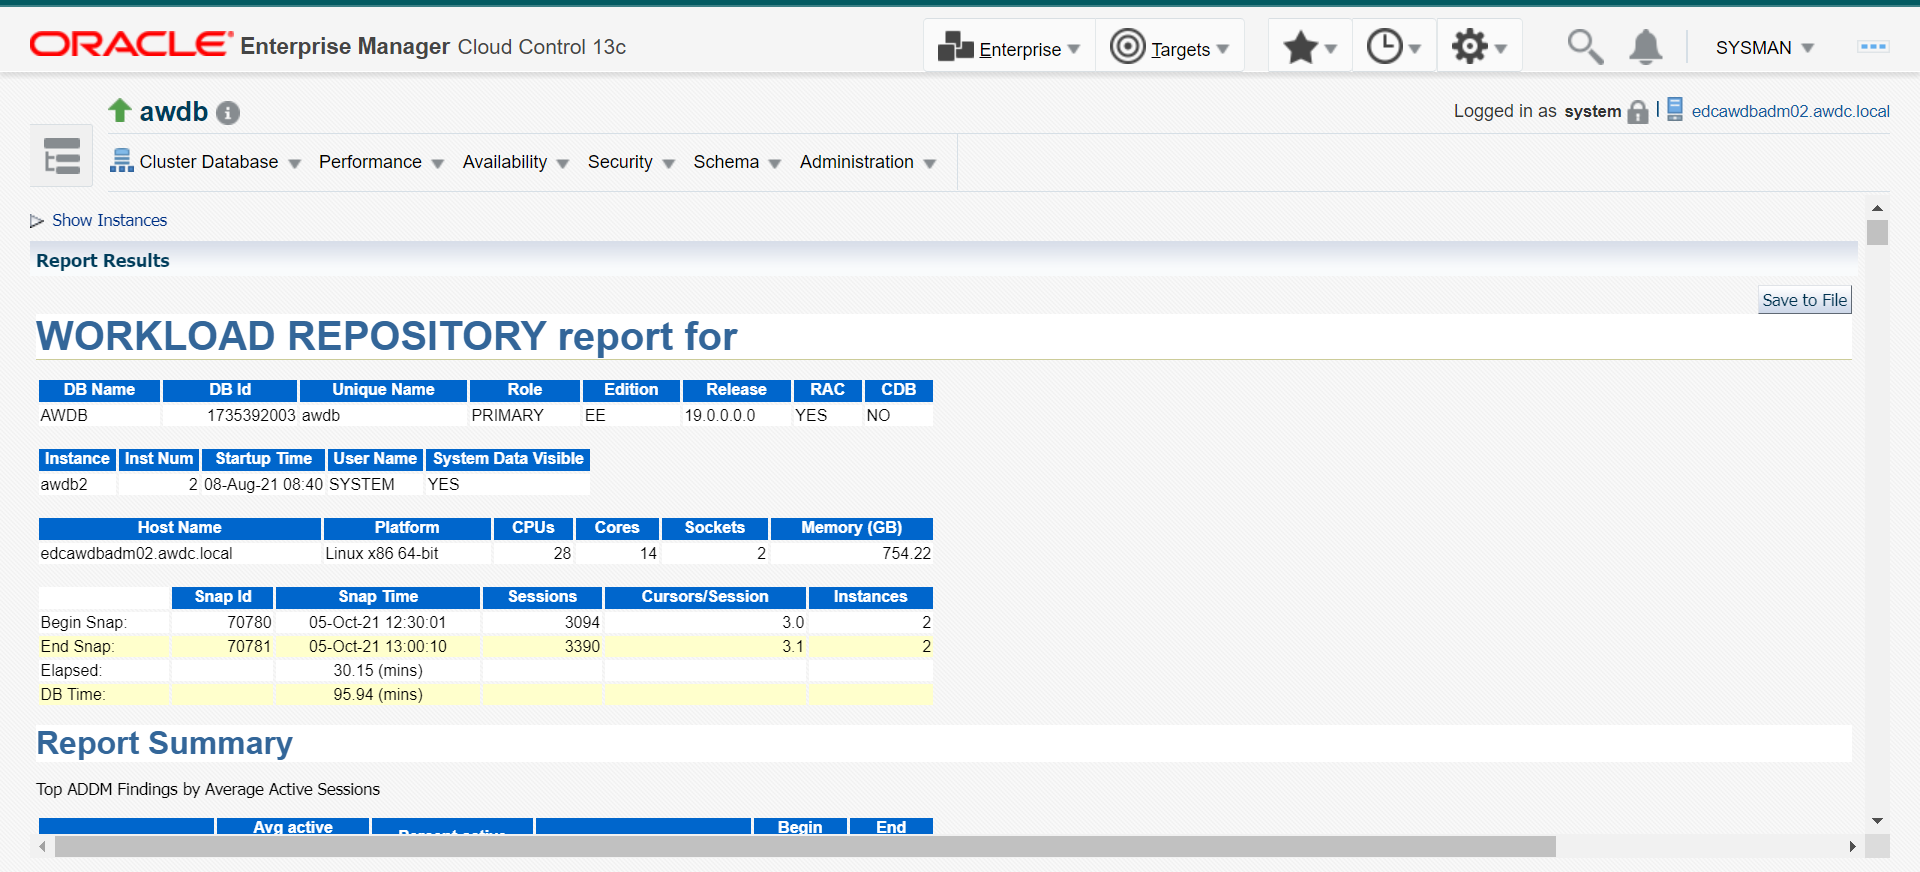Open the Targets menu

pyautogui.click(x=1169, y=47)
